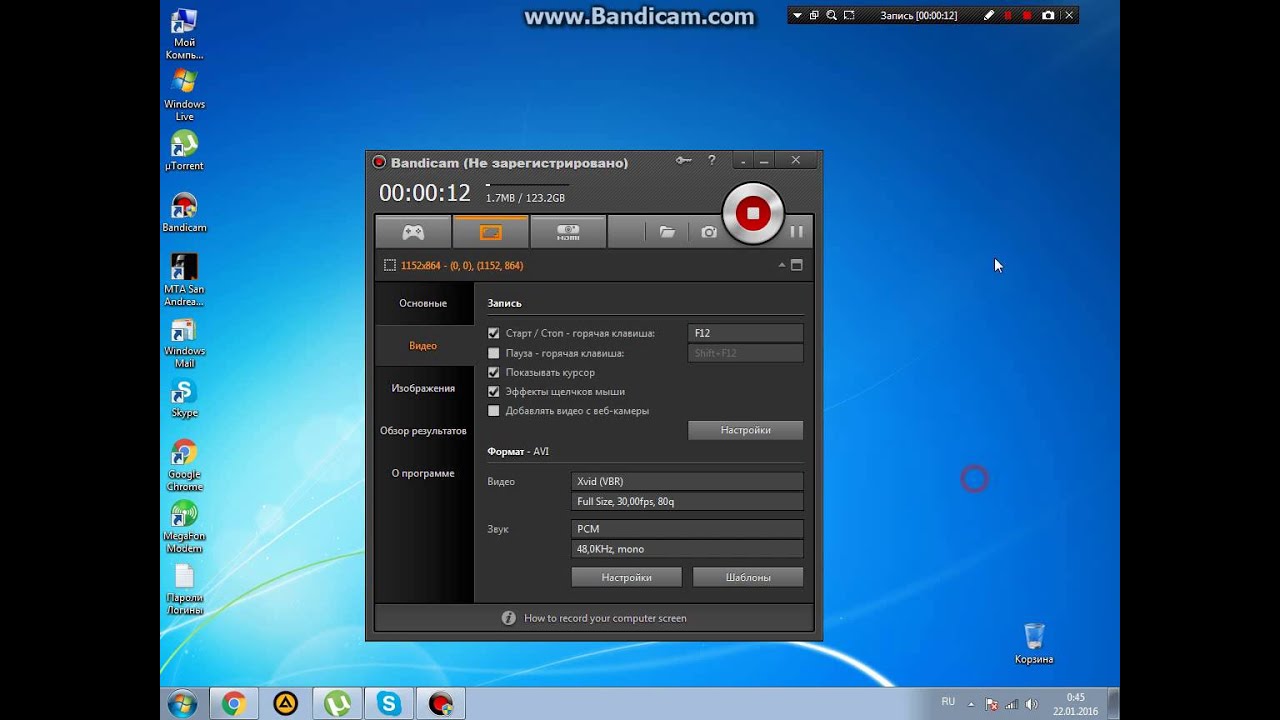Click the key (register) icon
Screen dimensions: 1280x720
[683, 160]
